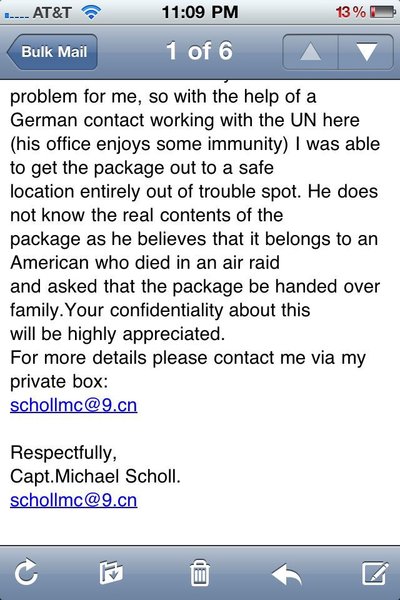Image resolution: width=400 pixels, height=600 pixels.
Task: Tap the Wi-Fi status icon
Action: (91, 13)
